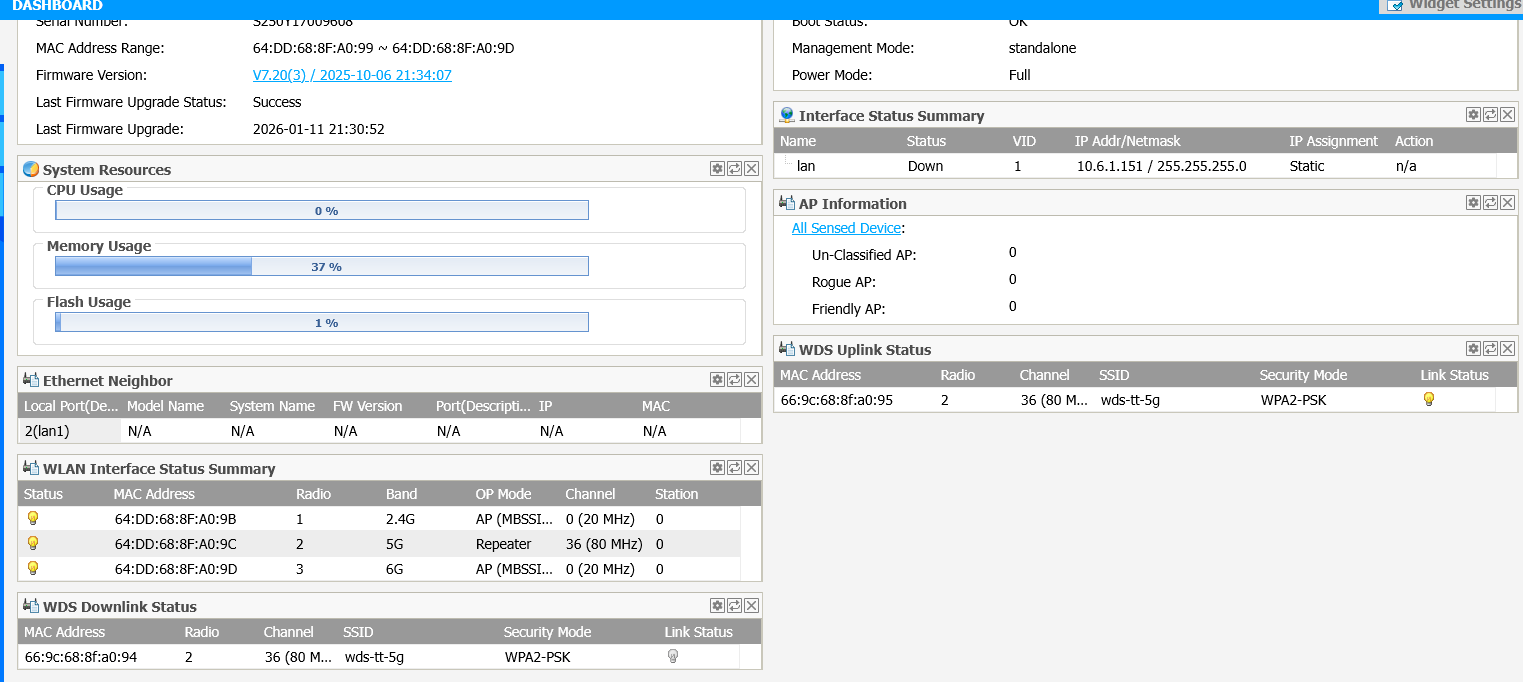The width and height of the screenshot is (1523, 682).
Task: Click the Rogue AP label
Action: point(844,282)
